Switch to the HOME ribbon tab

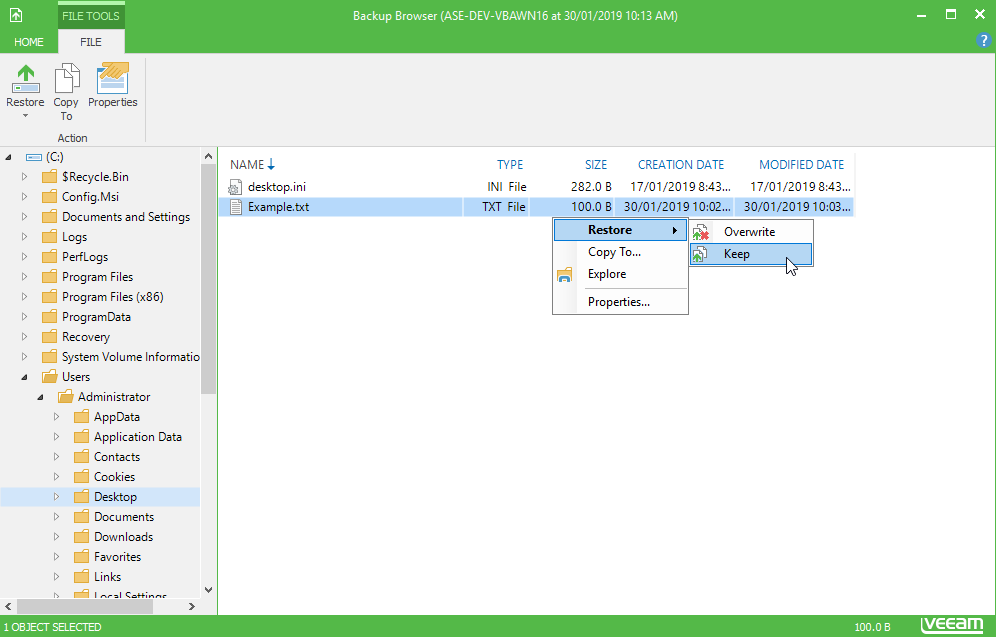[29, 42]
